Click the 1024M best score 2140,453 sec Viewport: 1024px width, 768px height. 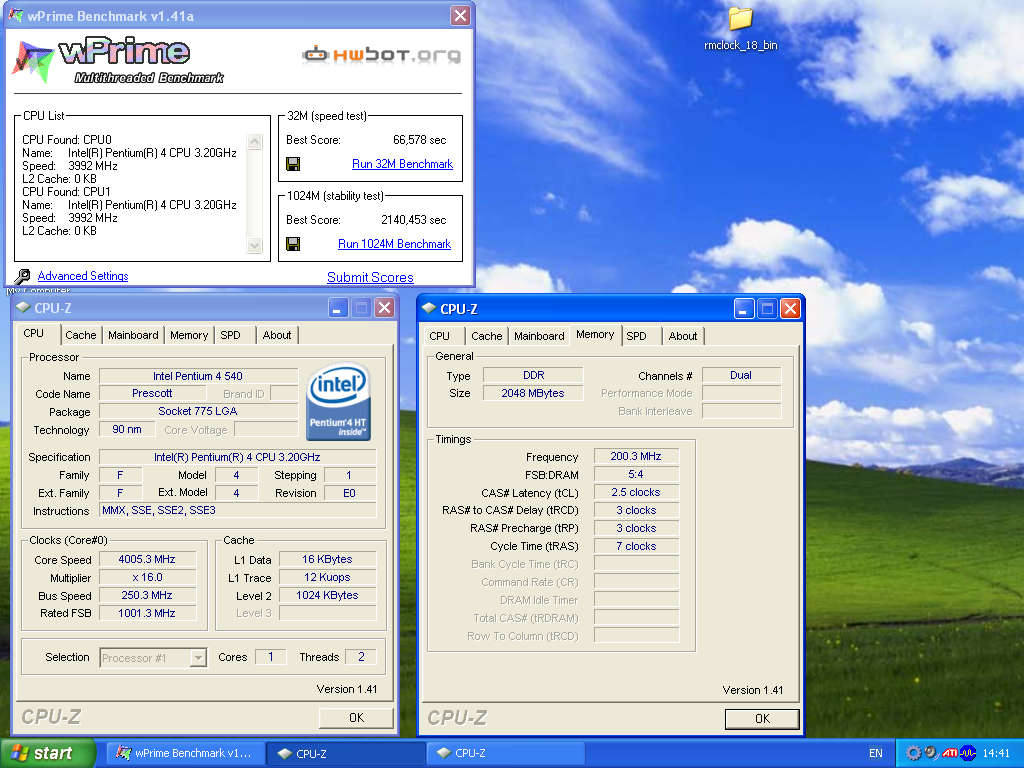click(x=413, y=219)
